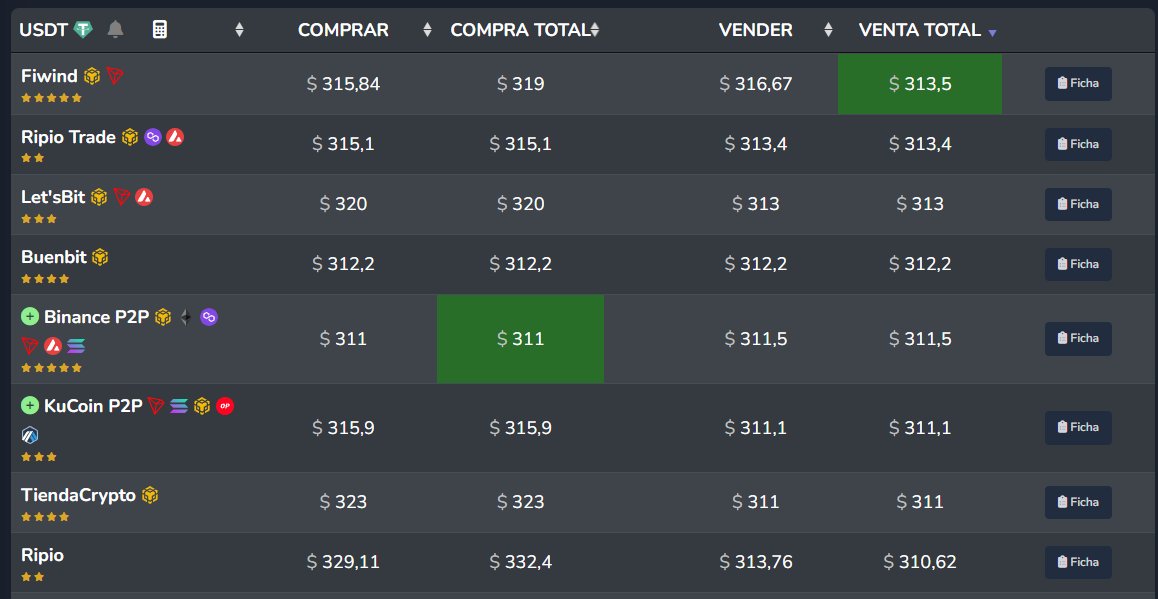The height and width of the screenshot is (599, 1158).
Task: Select Ripio's $ 313,76 sell price
Action: [756, 562]
